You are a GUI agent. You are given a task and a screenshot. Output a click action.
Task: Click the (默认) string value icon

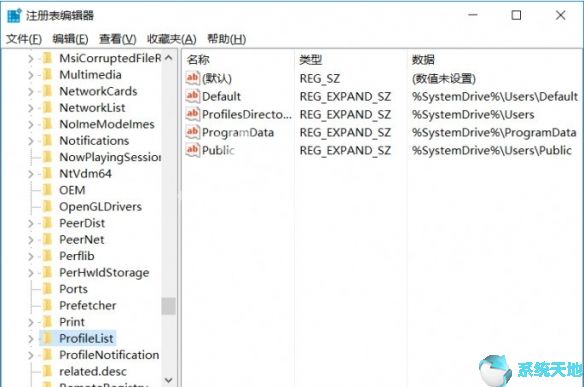(193, 78)
